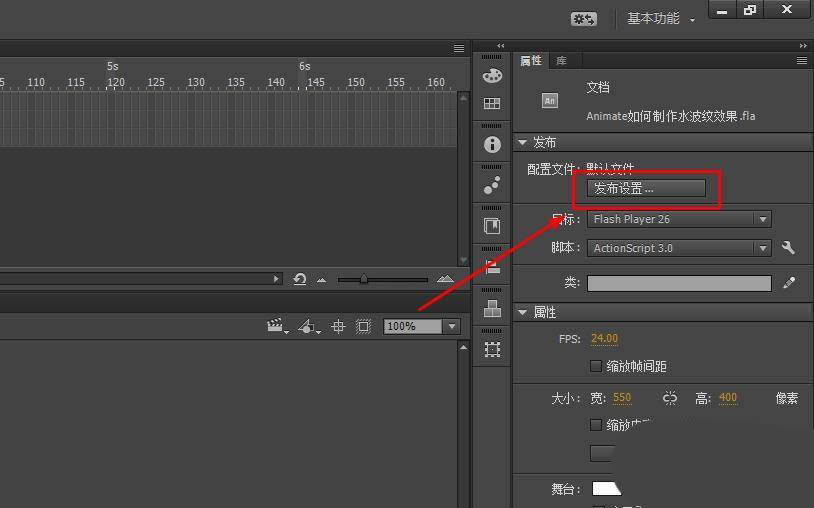814x508 pixels.
Task: Click the pencil icon to edit class
Action: tap(789, 284)
